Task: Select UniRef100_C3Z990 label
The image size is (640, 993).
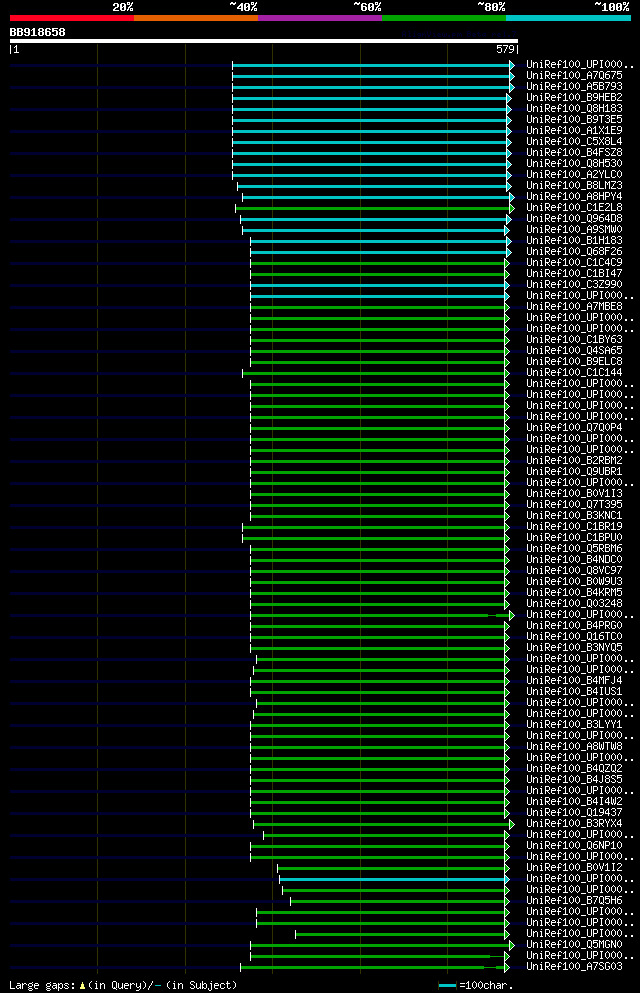Action: 574,285
